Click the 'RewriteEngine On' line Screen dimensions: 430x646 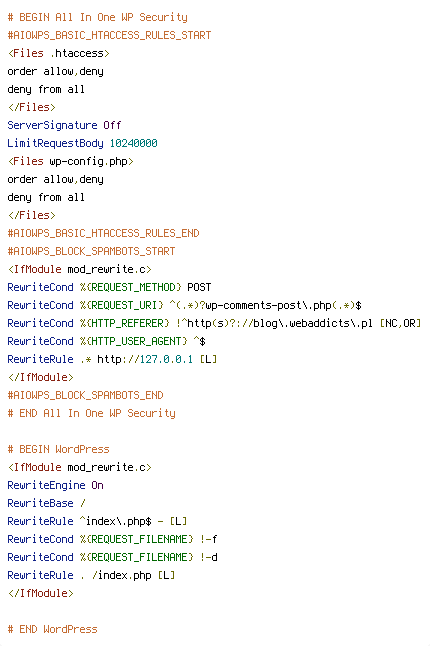(x=55, y=485)
